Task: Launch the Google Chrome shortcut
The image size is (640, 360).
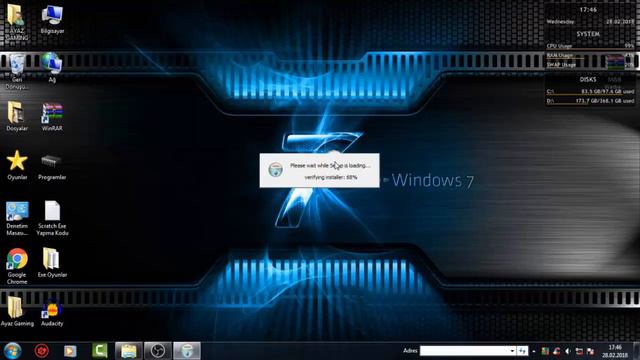Action: point(17,267)
